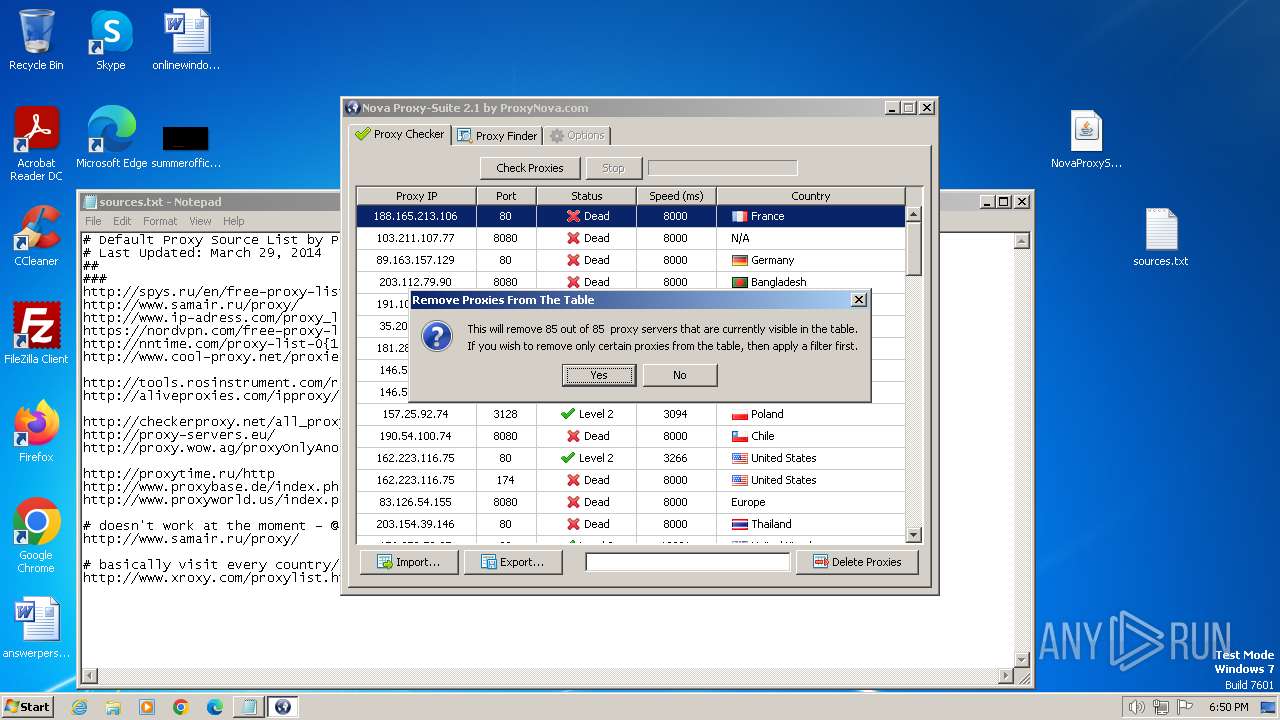The image size is (1280, 720).
Task: Click the Delete Proxies button
Action: click(x=857, y=562)
